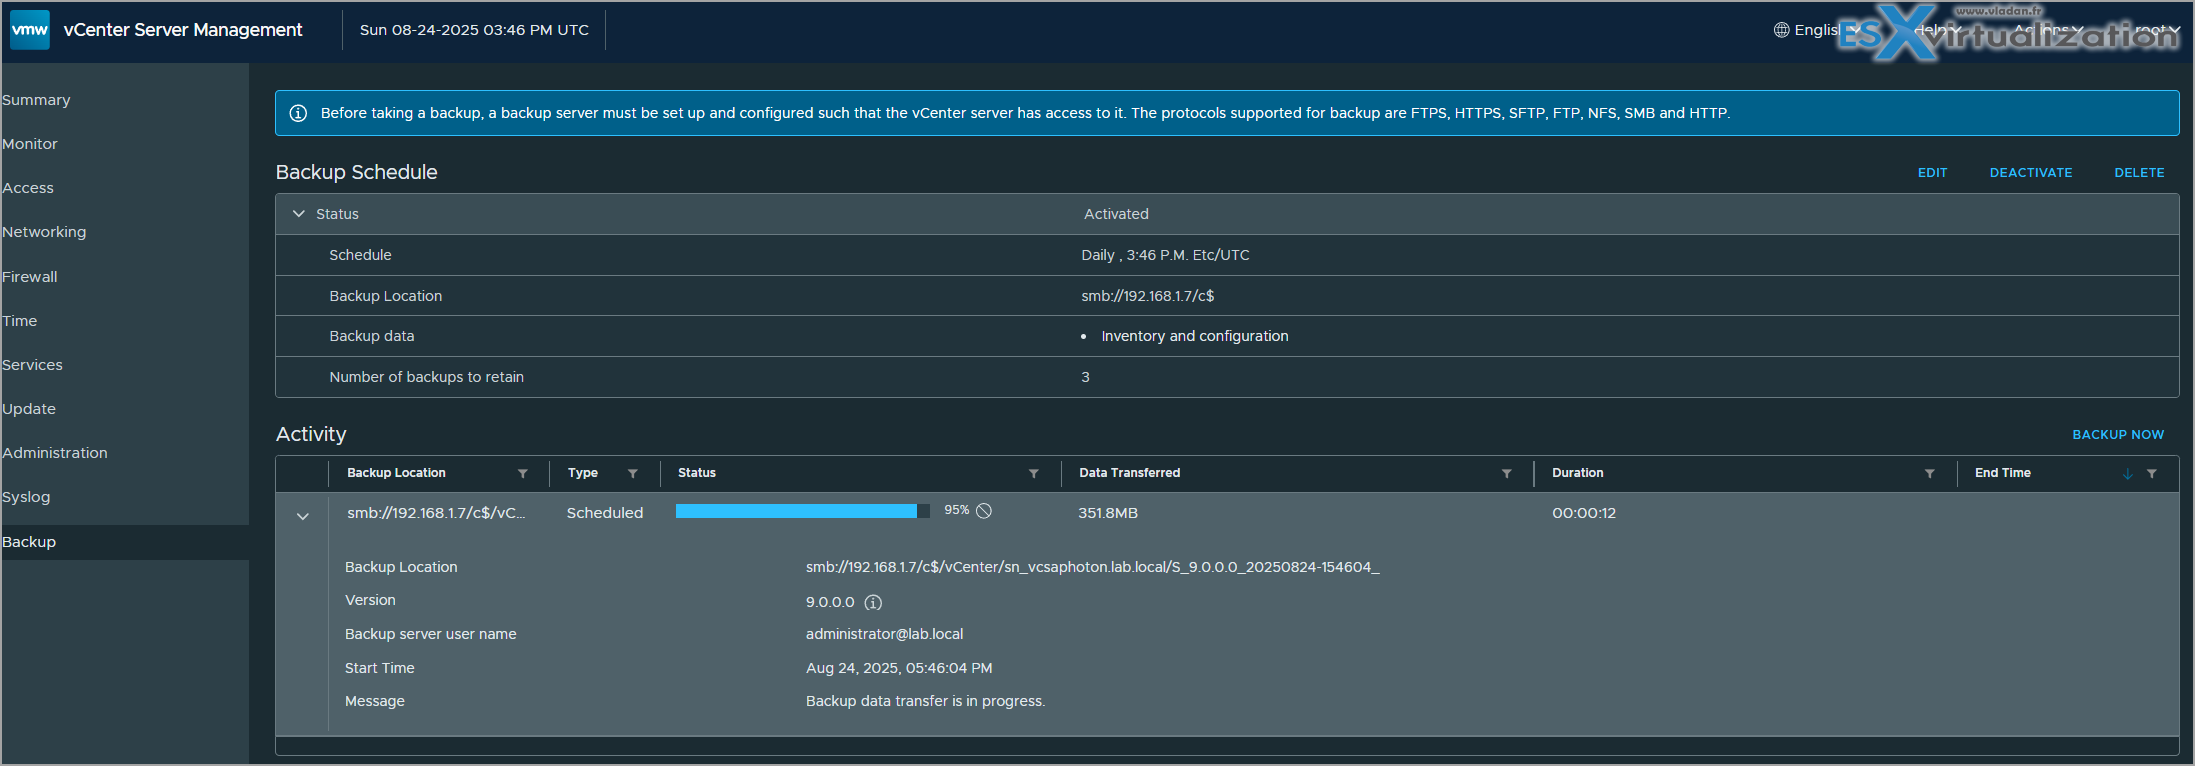Select Syslog in the sidebar
2195x766 pixels.
[x=26, y=497]
